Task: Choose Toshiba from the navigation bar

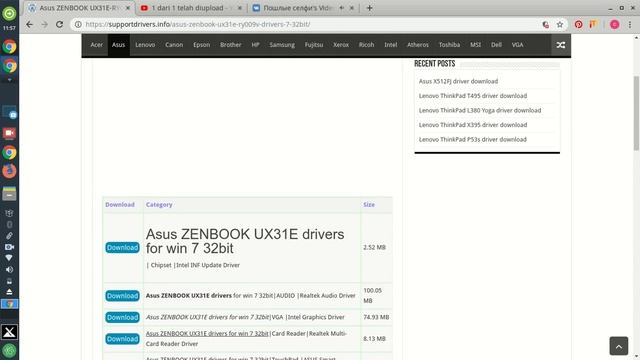Action: [x=449, y=45]
